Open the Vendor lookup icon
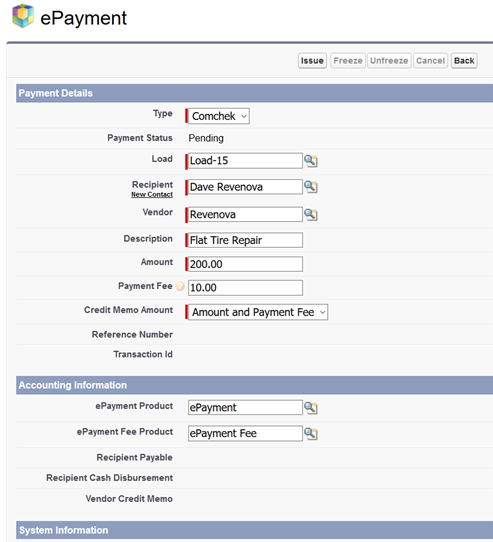Screen dimensions: 493x542 click(x=310, y=215)
